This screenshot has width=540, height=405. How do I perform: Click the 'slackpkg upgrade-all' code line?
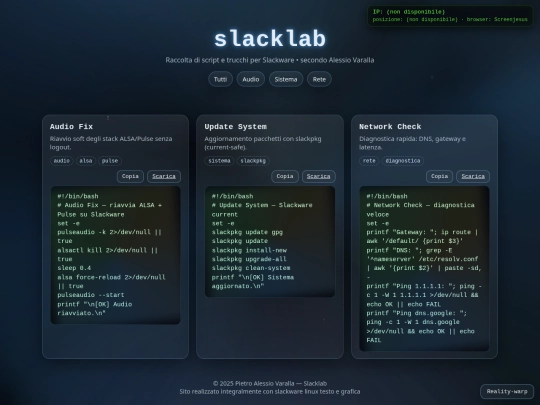[249, 259]
